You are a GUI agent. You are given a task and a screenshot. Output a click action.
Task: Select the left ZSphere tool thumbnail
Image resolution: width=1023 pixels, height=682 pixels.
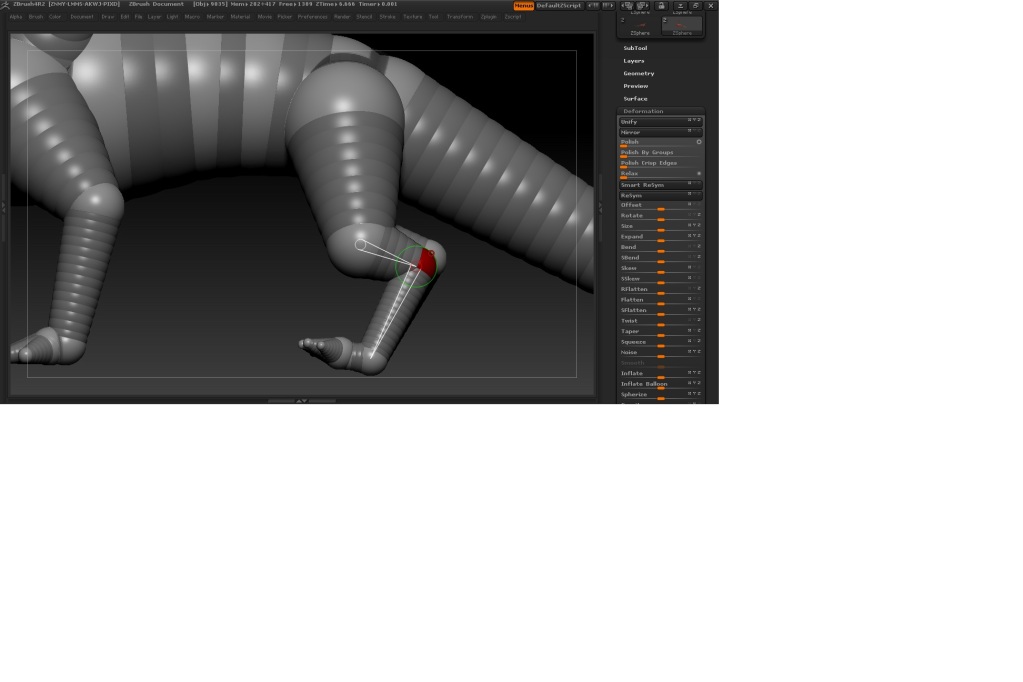(639, 26)
